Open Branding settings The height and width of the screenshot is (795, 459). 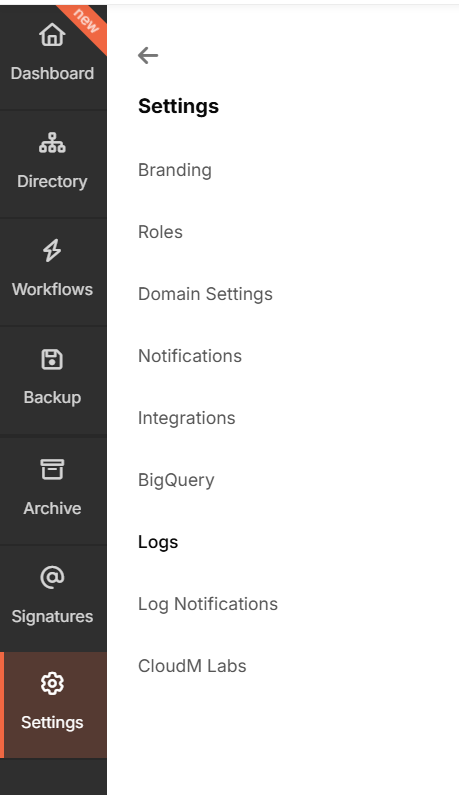175,170
